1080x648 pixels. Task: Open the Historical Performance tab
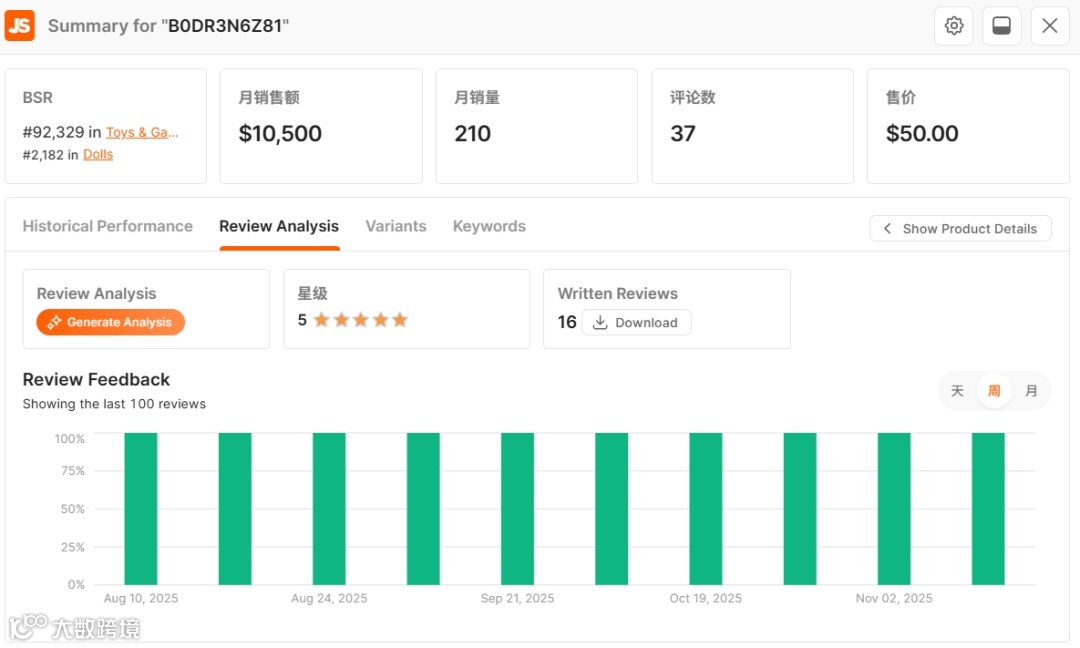point(108,226)
